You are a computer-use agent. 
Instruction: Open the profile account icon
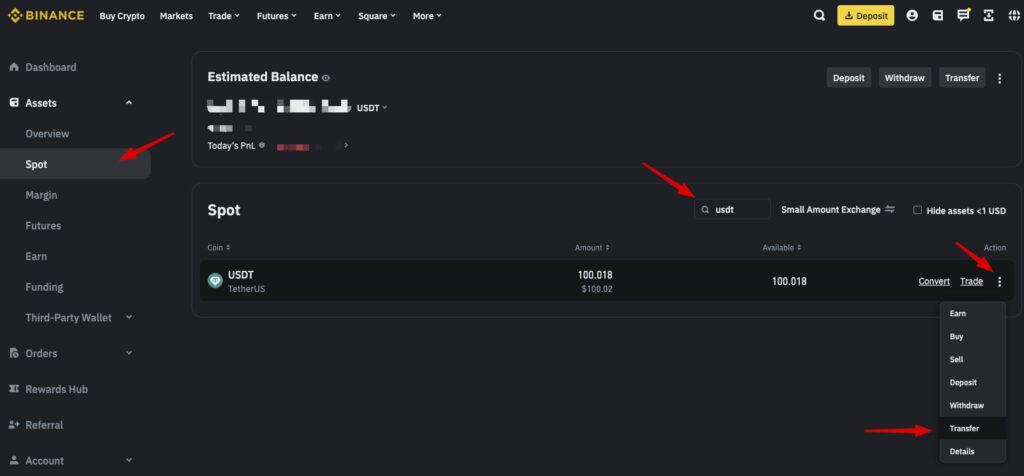click(912, 16)
